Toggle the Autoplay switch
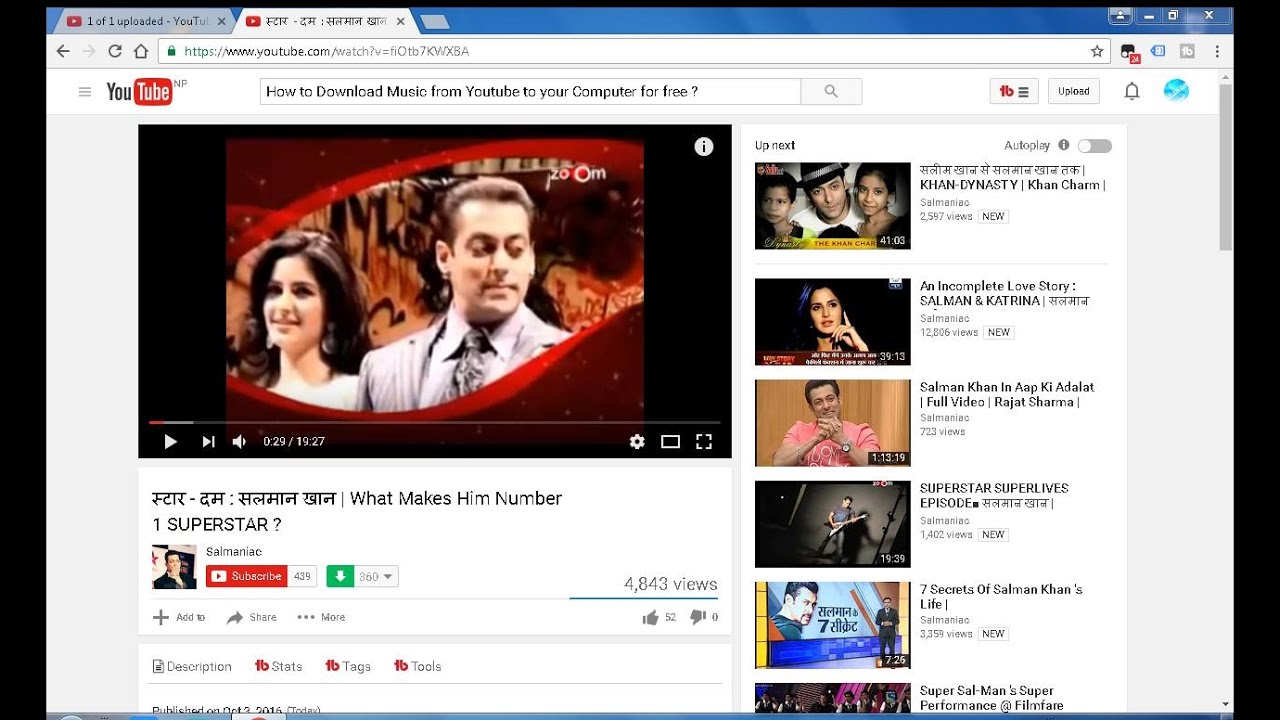Screen dimensions: 1280x720 tap(1095, 146)
